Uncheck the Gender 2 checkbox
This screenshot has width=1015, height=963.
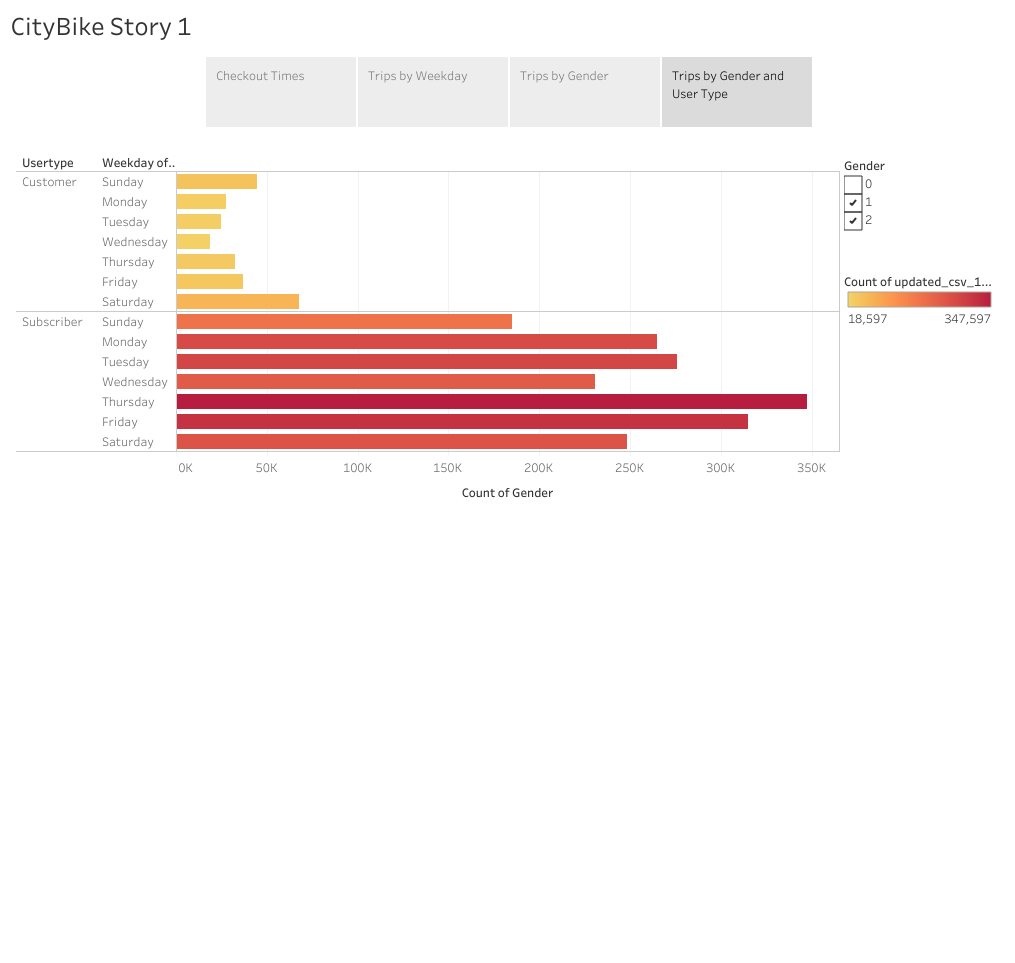click(x=853, y=220)
